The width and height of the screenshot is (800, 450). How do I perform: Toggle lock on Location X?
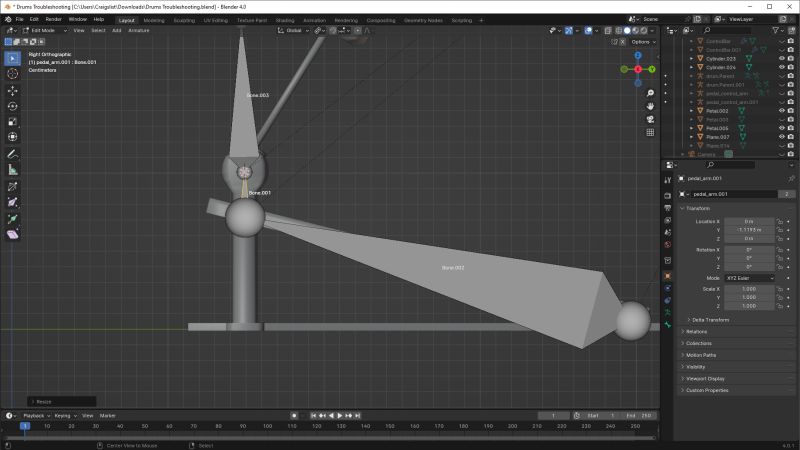point(780,221)
